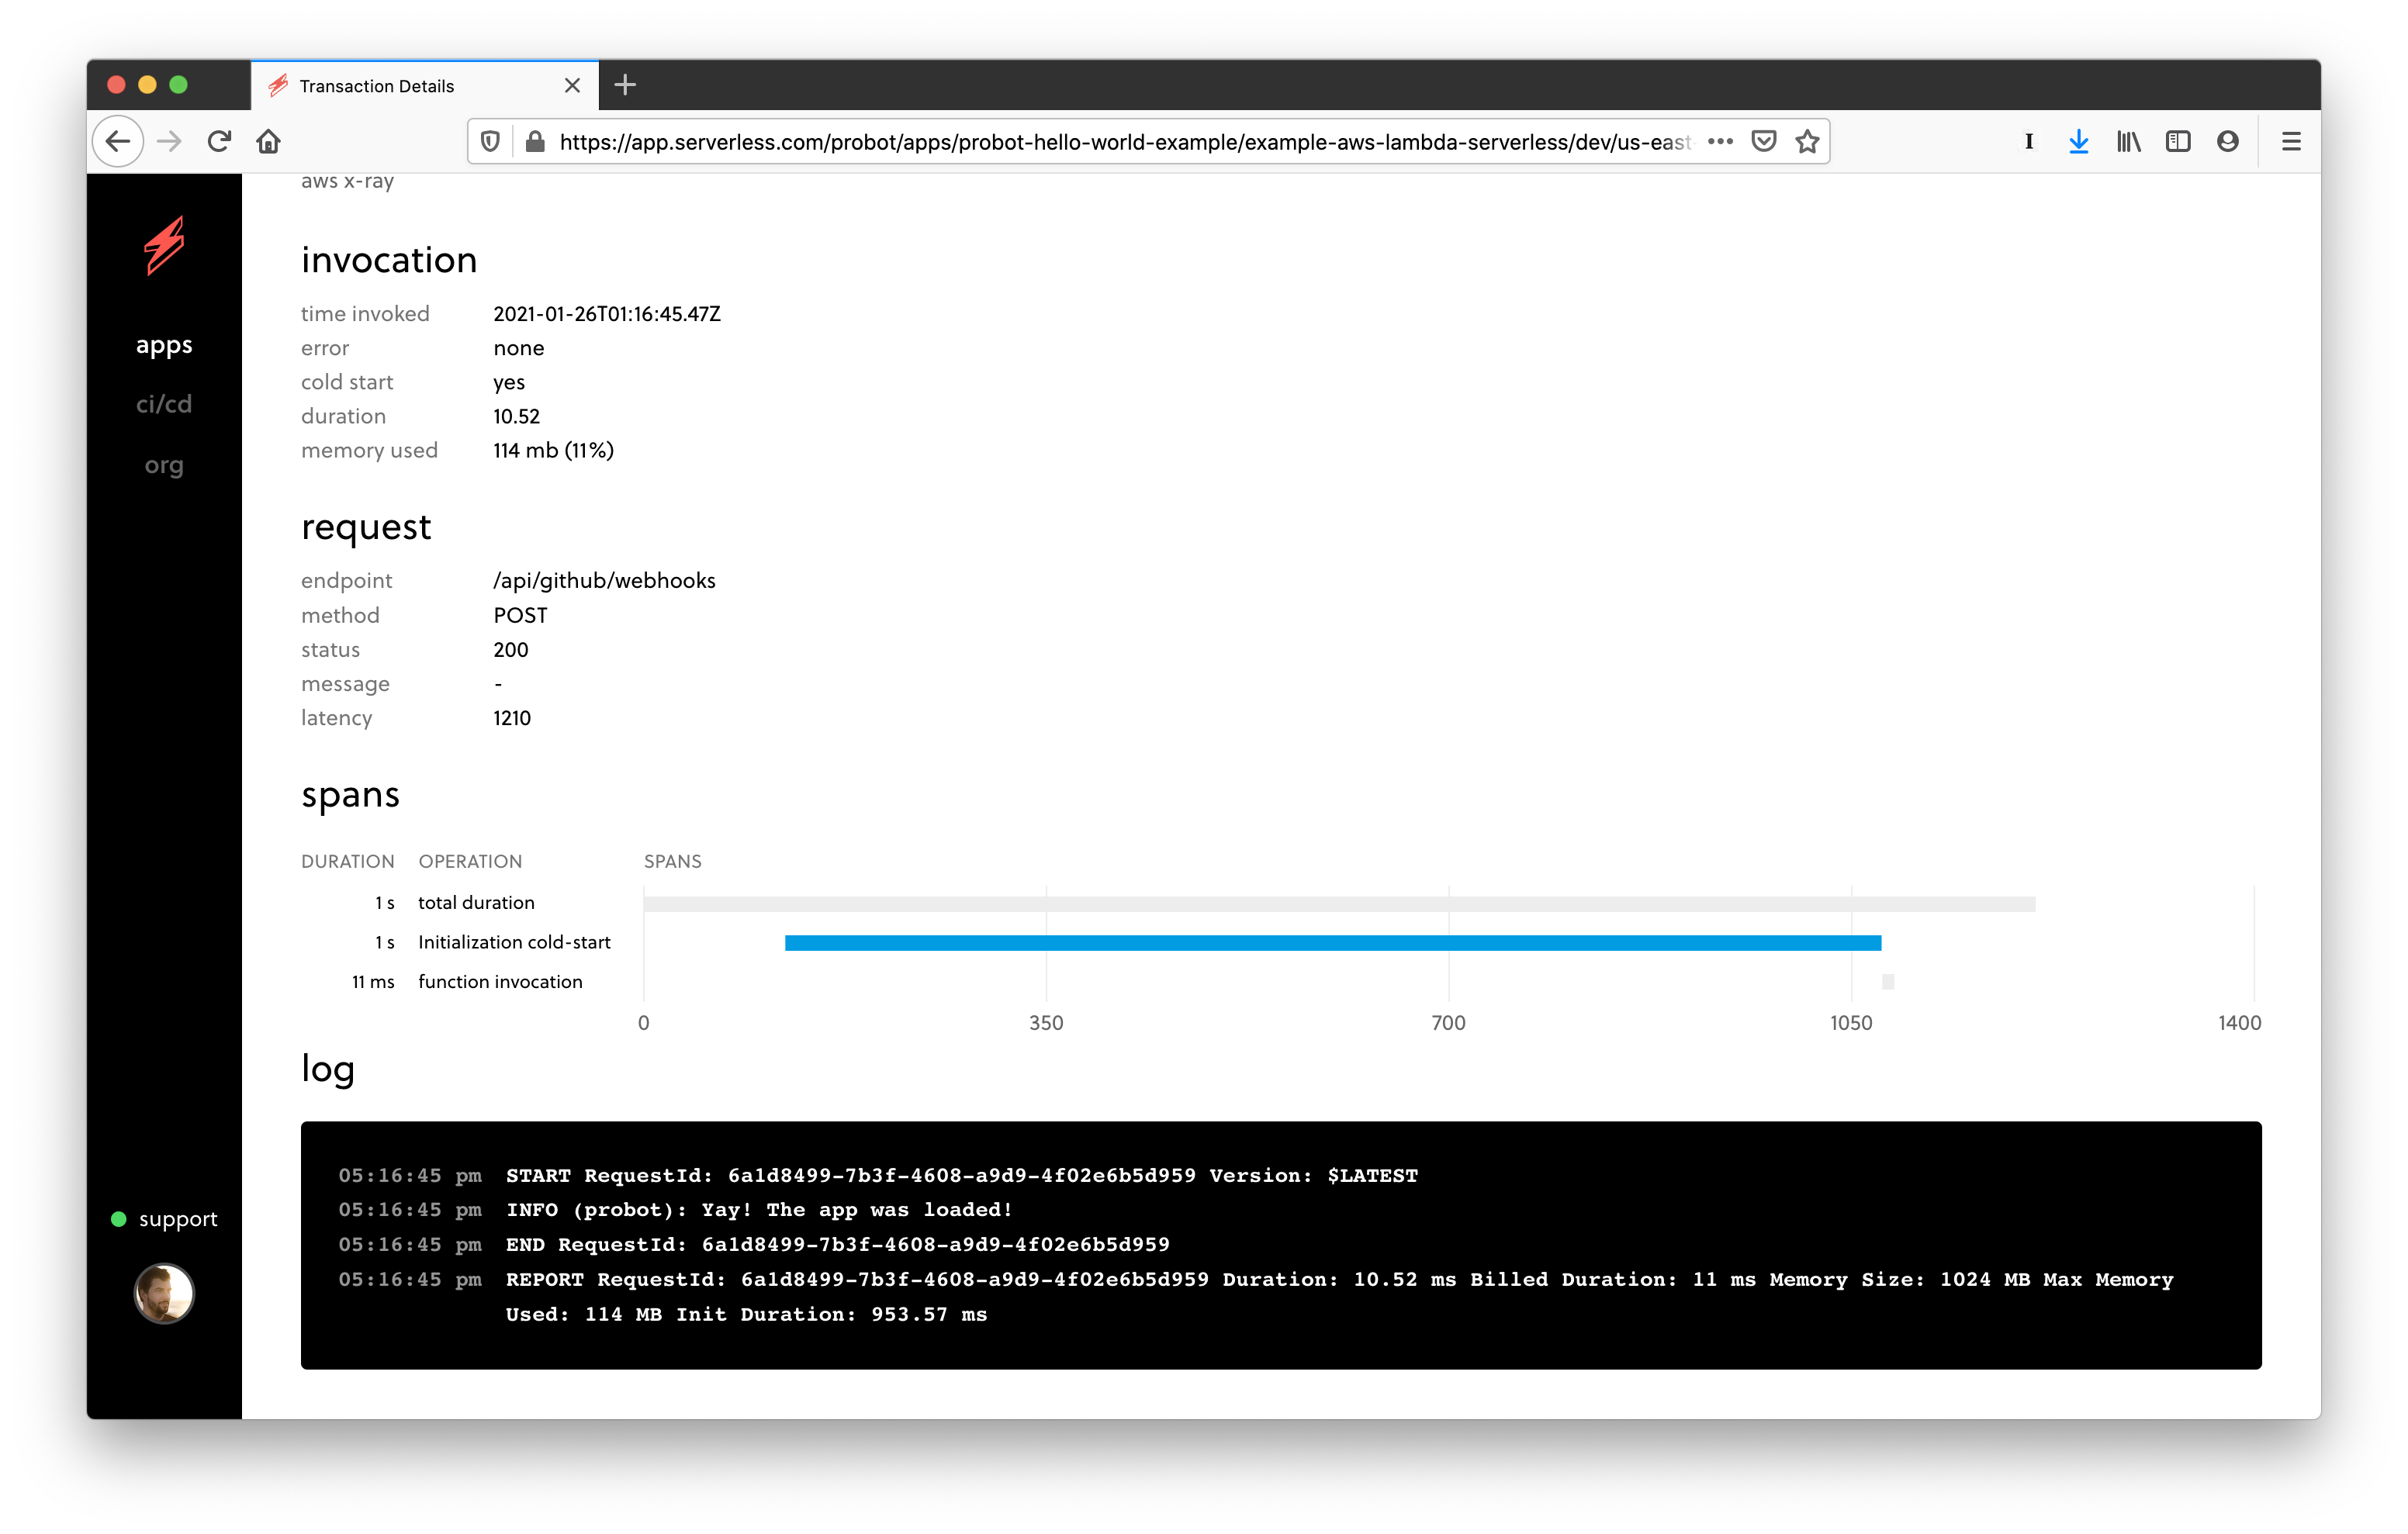
Task: Click the home icon in the toolbar
Action: click(x=268, y=141)
